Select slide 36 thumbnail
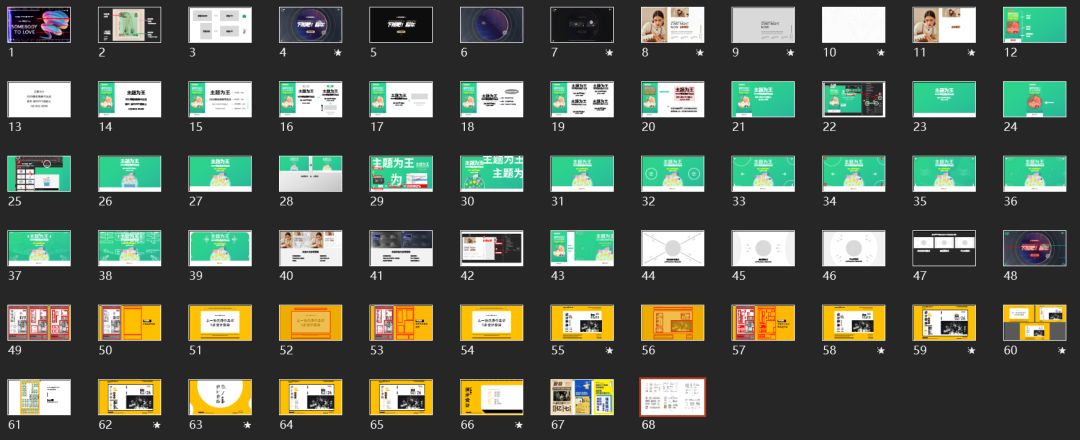This screenshot has width=1080, height=440. pos(1035,174)
